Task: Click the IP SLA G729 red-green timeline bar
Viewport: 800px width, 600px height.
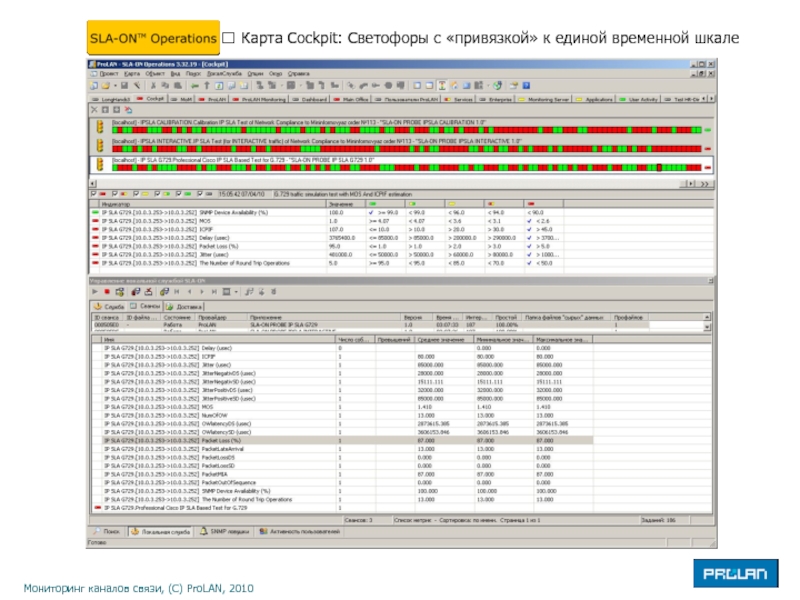Action: click(400, 167)
